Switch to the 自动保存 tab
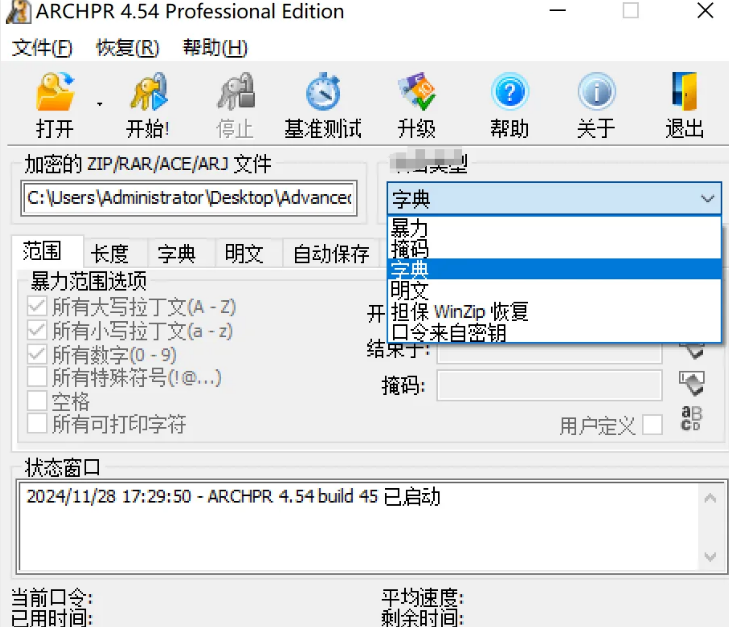This screenshot has width=729, height=627. click(x=331, y=254)
